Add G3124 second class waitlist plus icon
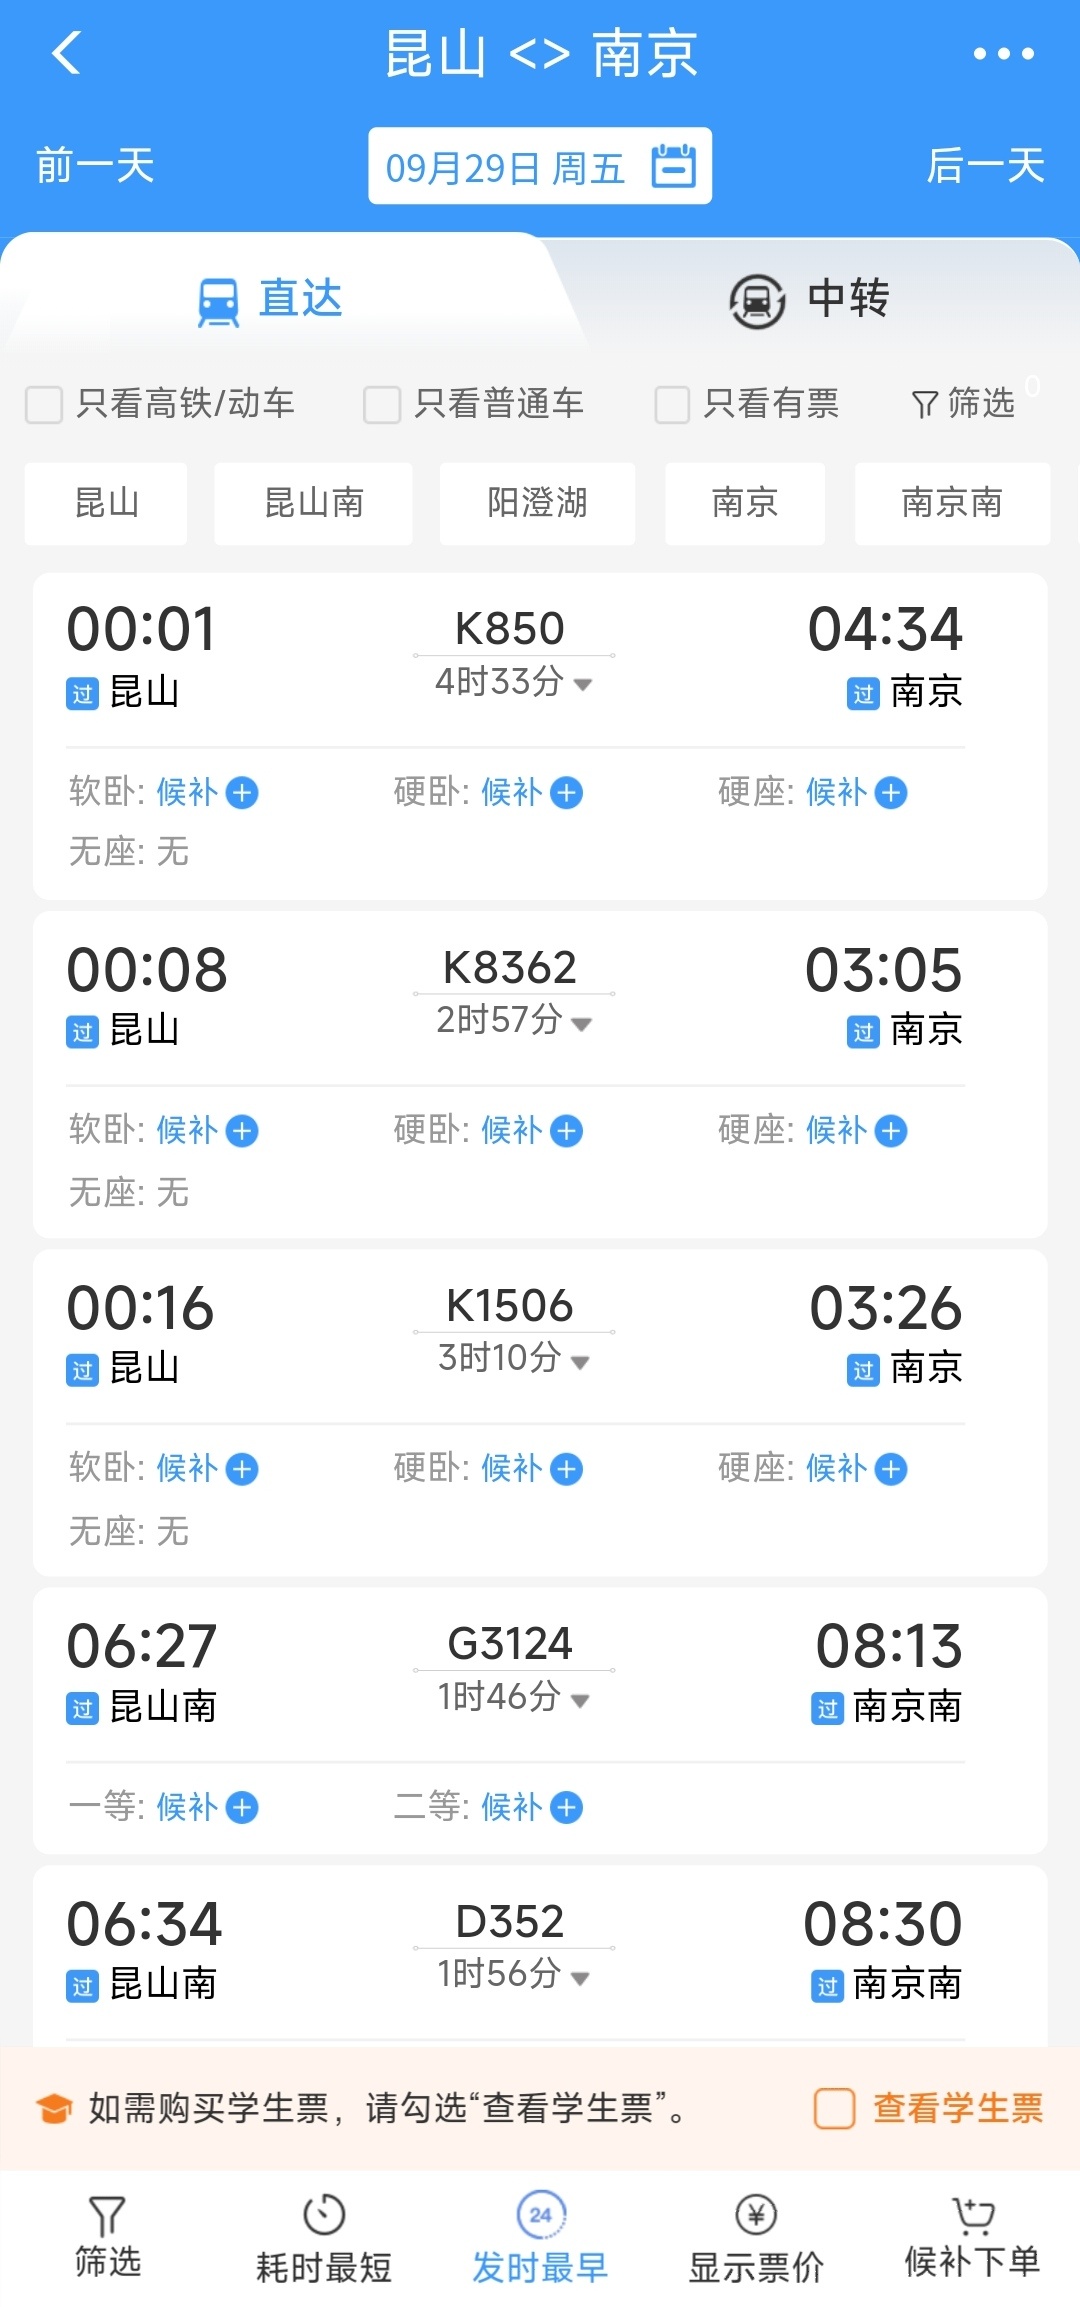1080x2307 pixels. [x=567, y=1807]
